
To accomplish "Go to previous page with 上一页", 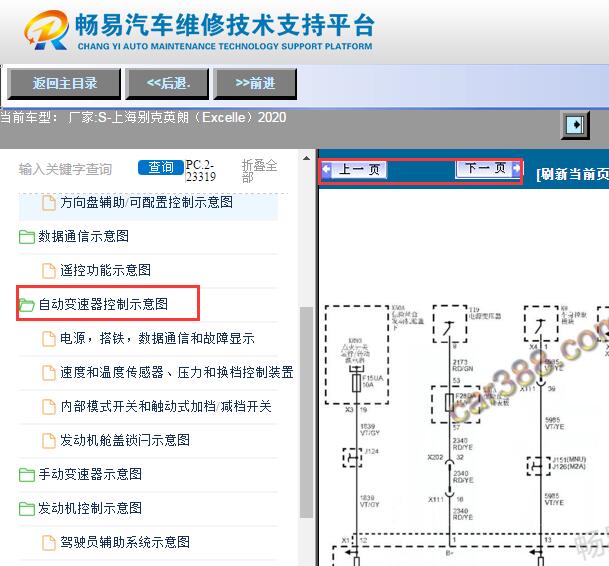I will (x=354, y=169).
